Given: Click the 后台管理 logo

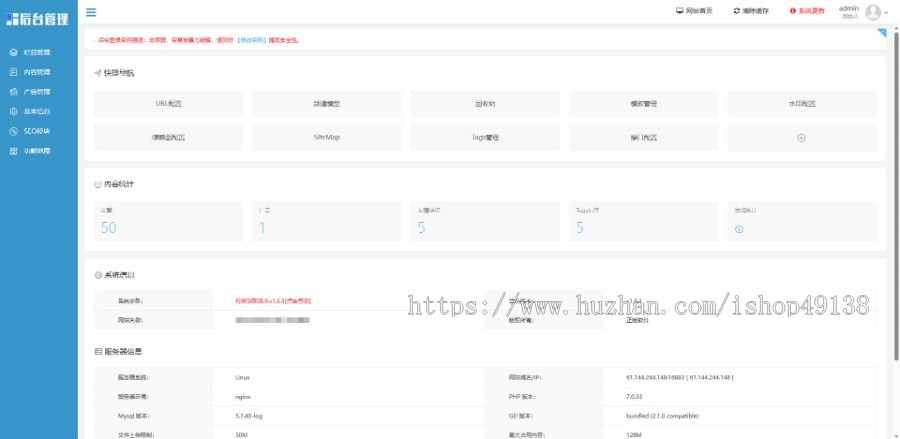Looking at the screenshot, I should [37, 18].
